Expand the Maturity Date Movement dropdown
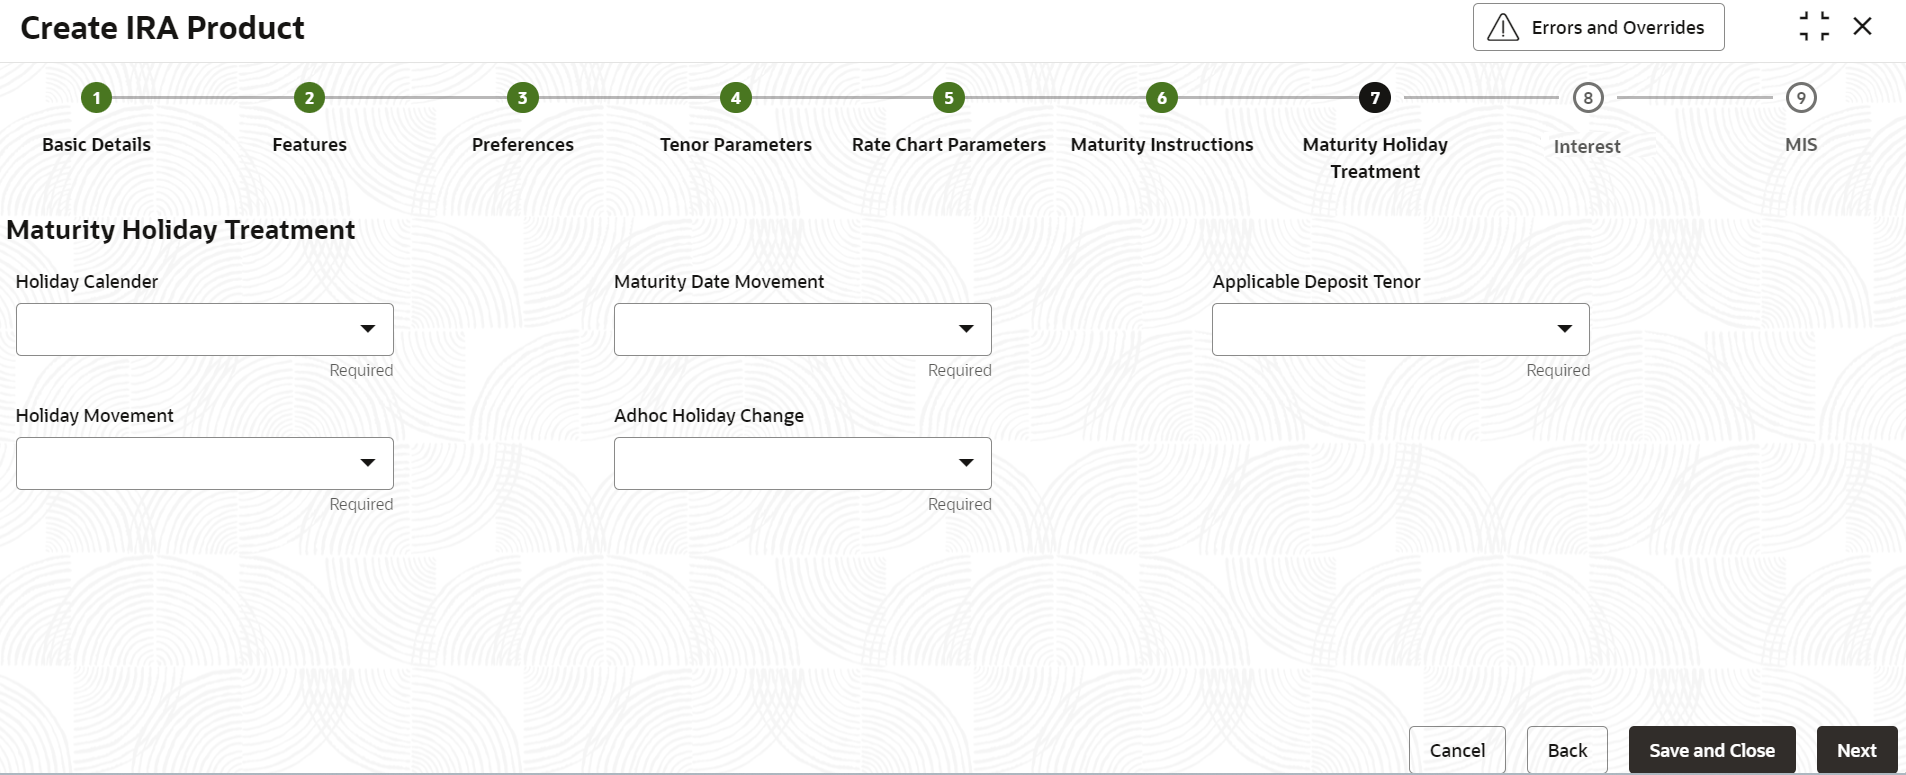Viewport: 1906px width, 775px height. 803,329
